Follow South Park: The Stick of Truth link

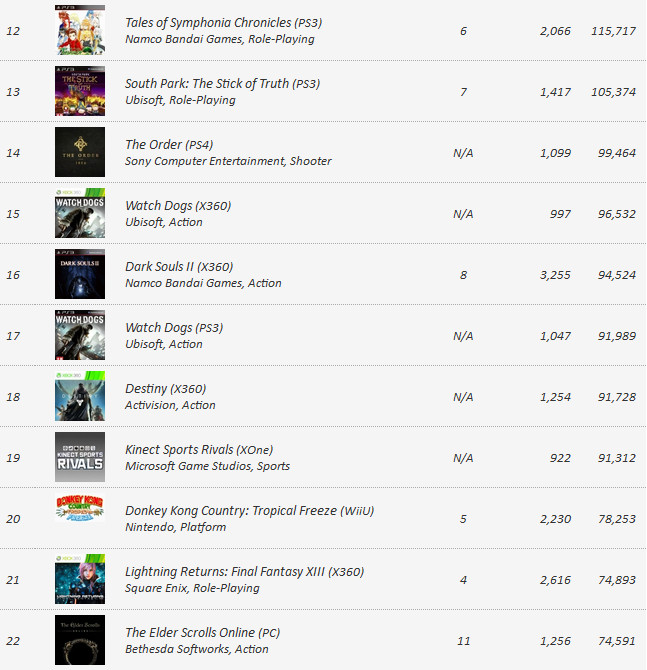tap(223, 84)
